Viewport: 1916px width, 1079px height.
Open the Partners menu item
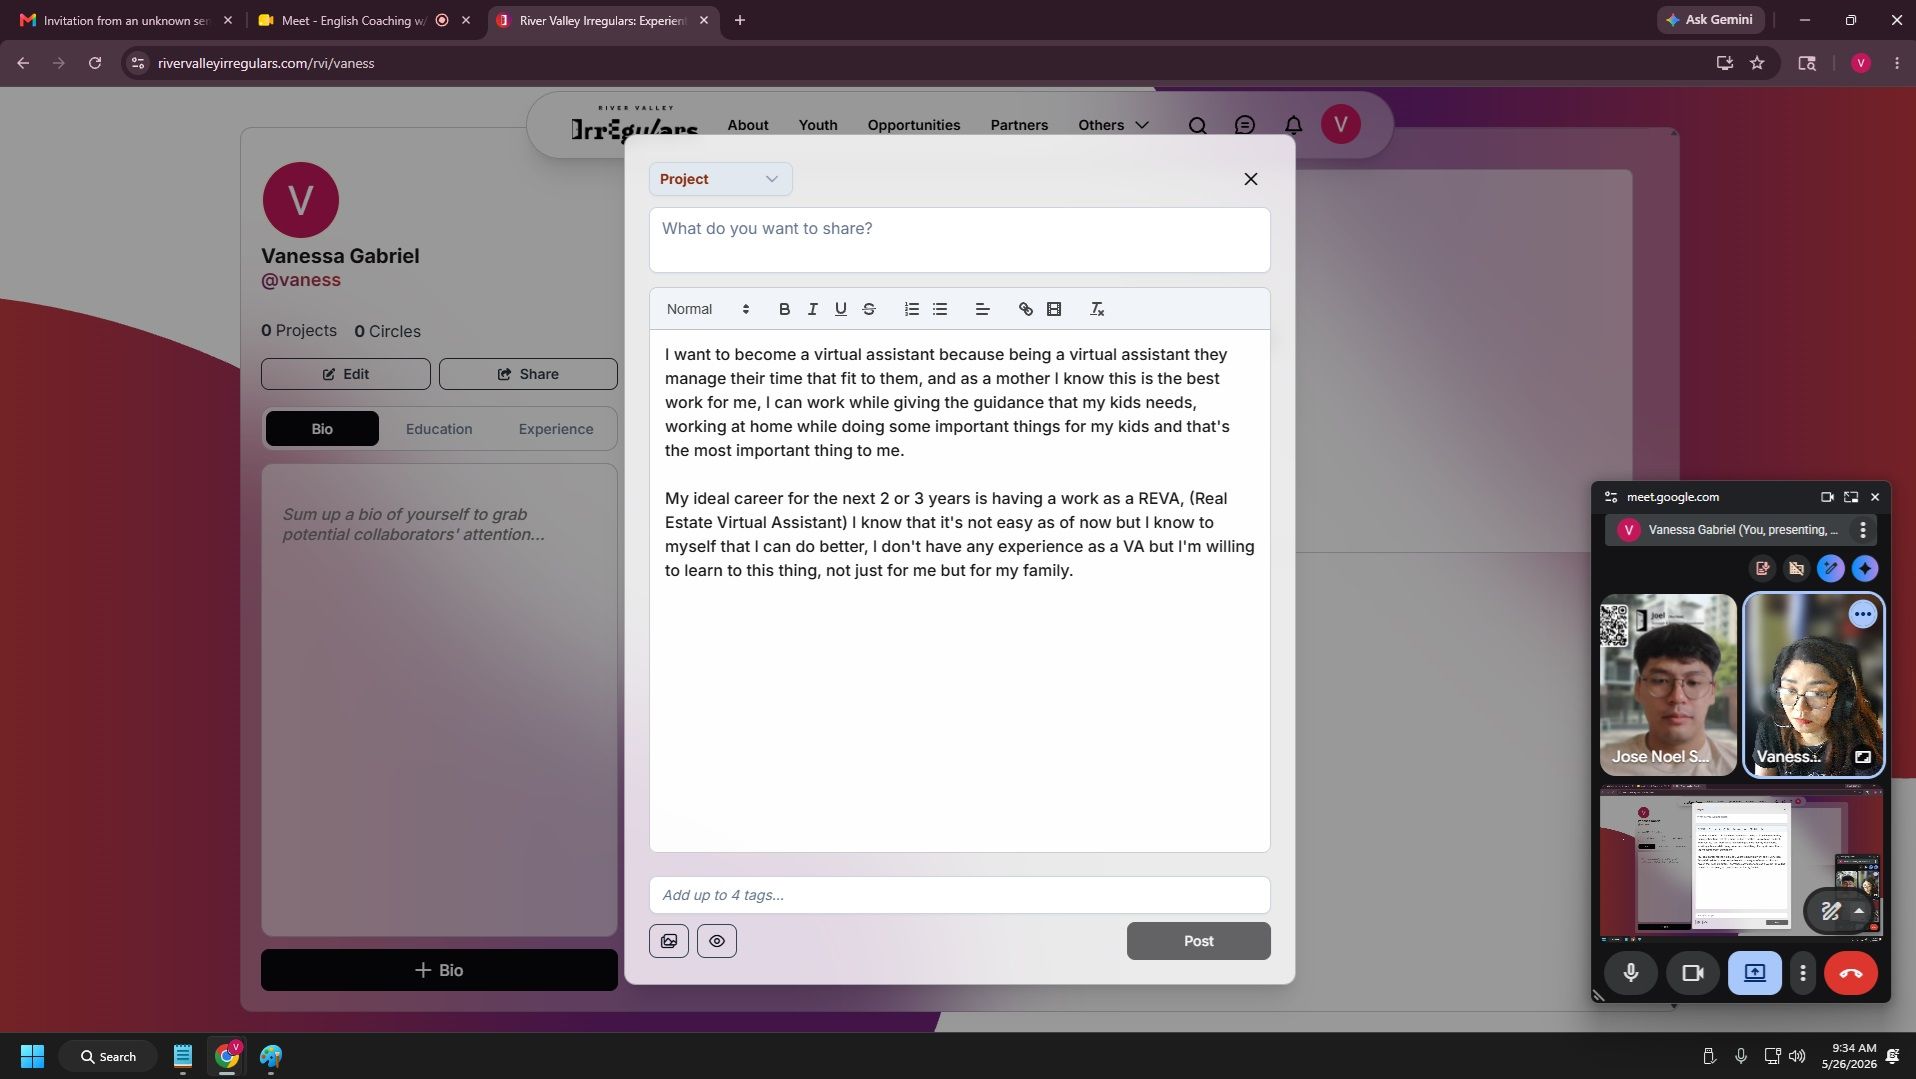pos(1019,125)
